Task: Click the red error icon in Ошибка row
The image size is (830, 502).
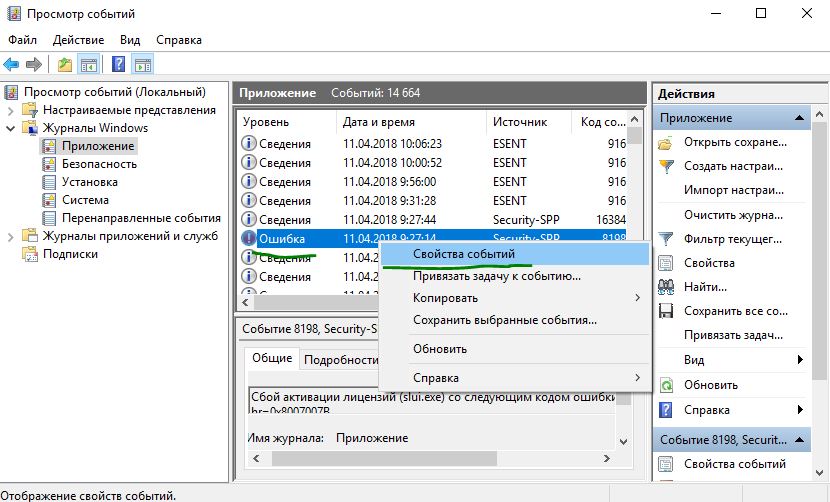Action: click(x=248, y=238)
